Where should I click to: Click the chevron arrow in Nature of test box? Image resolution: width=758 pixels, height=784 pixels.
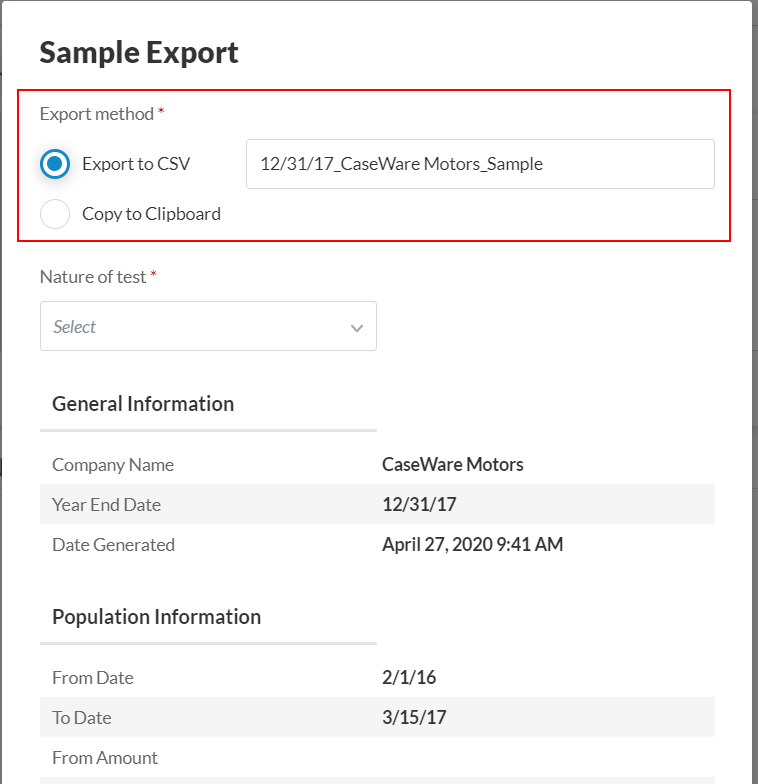tap(357, 328)
